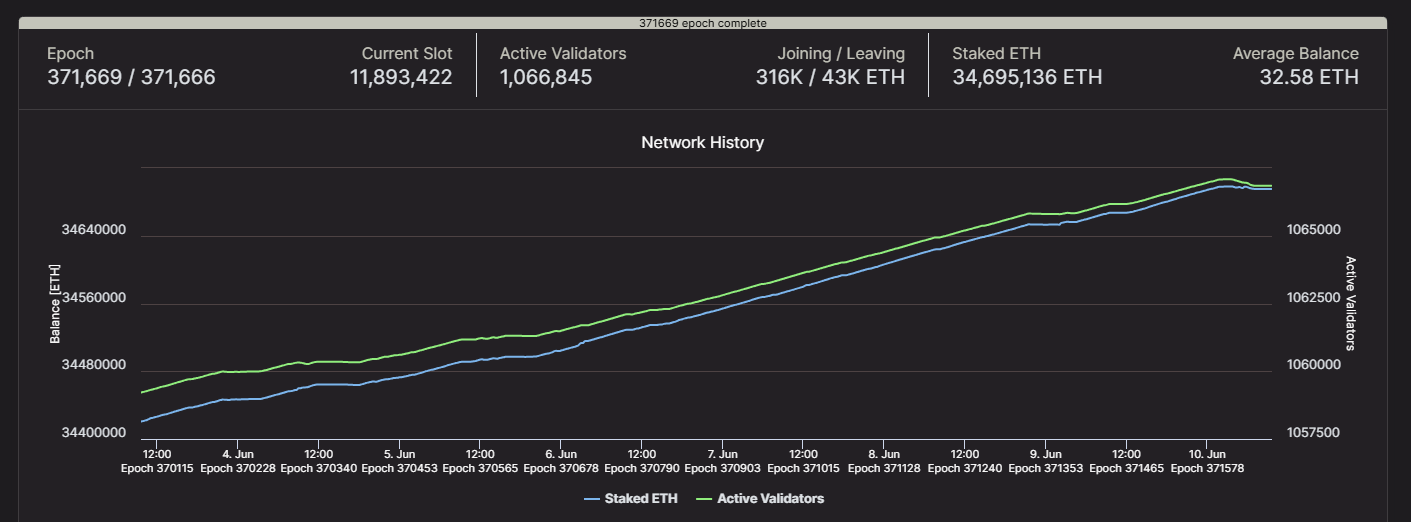Click the 10. Jun Epoch 371578 axis label

point(1207,460)
